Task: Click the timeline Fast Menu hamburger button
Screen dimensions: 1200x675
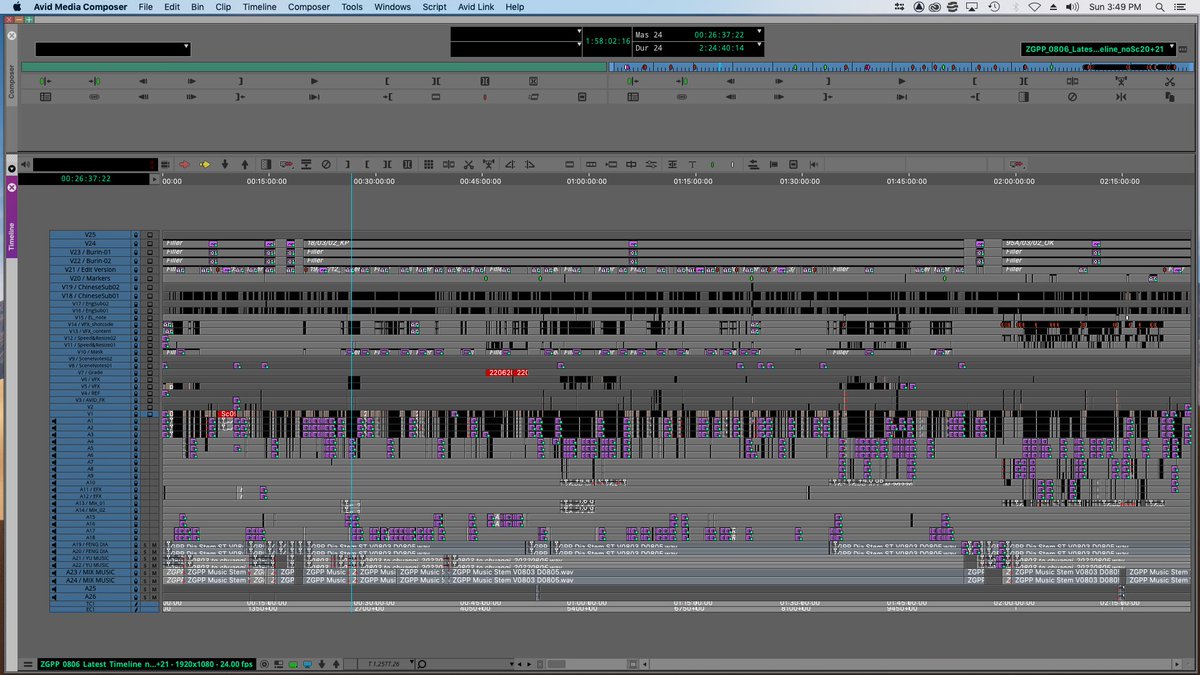Action: click(x=30, y=664)
